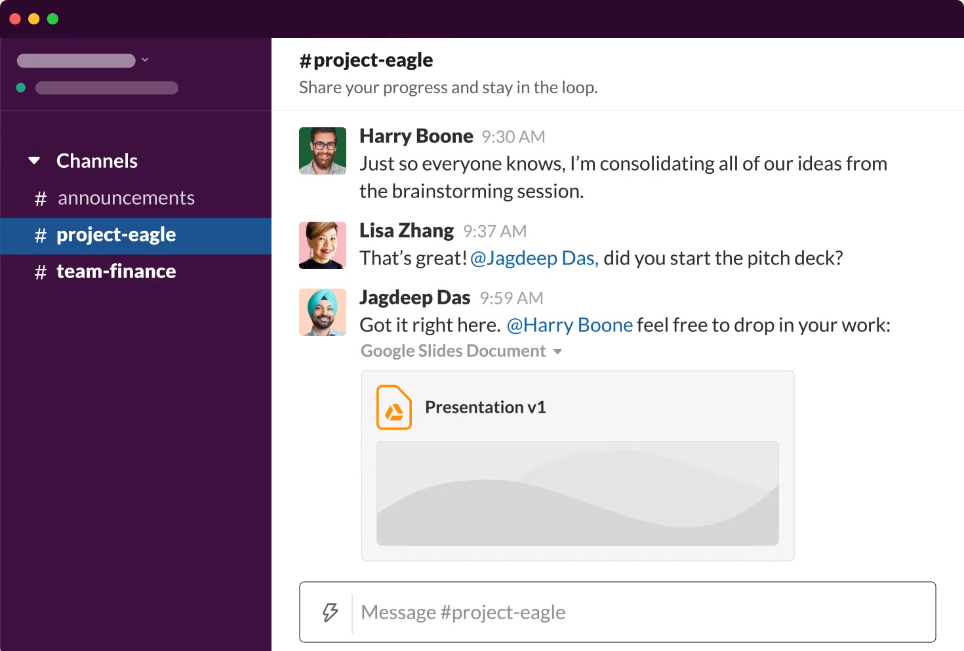Open the Presentation v1 file title
The width and height of the screenshot is (964, 651).
click(x=485, y=407)
